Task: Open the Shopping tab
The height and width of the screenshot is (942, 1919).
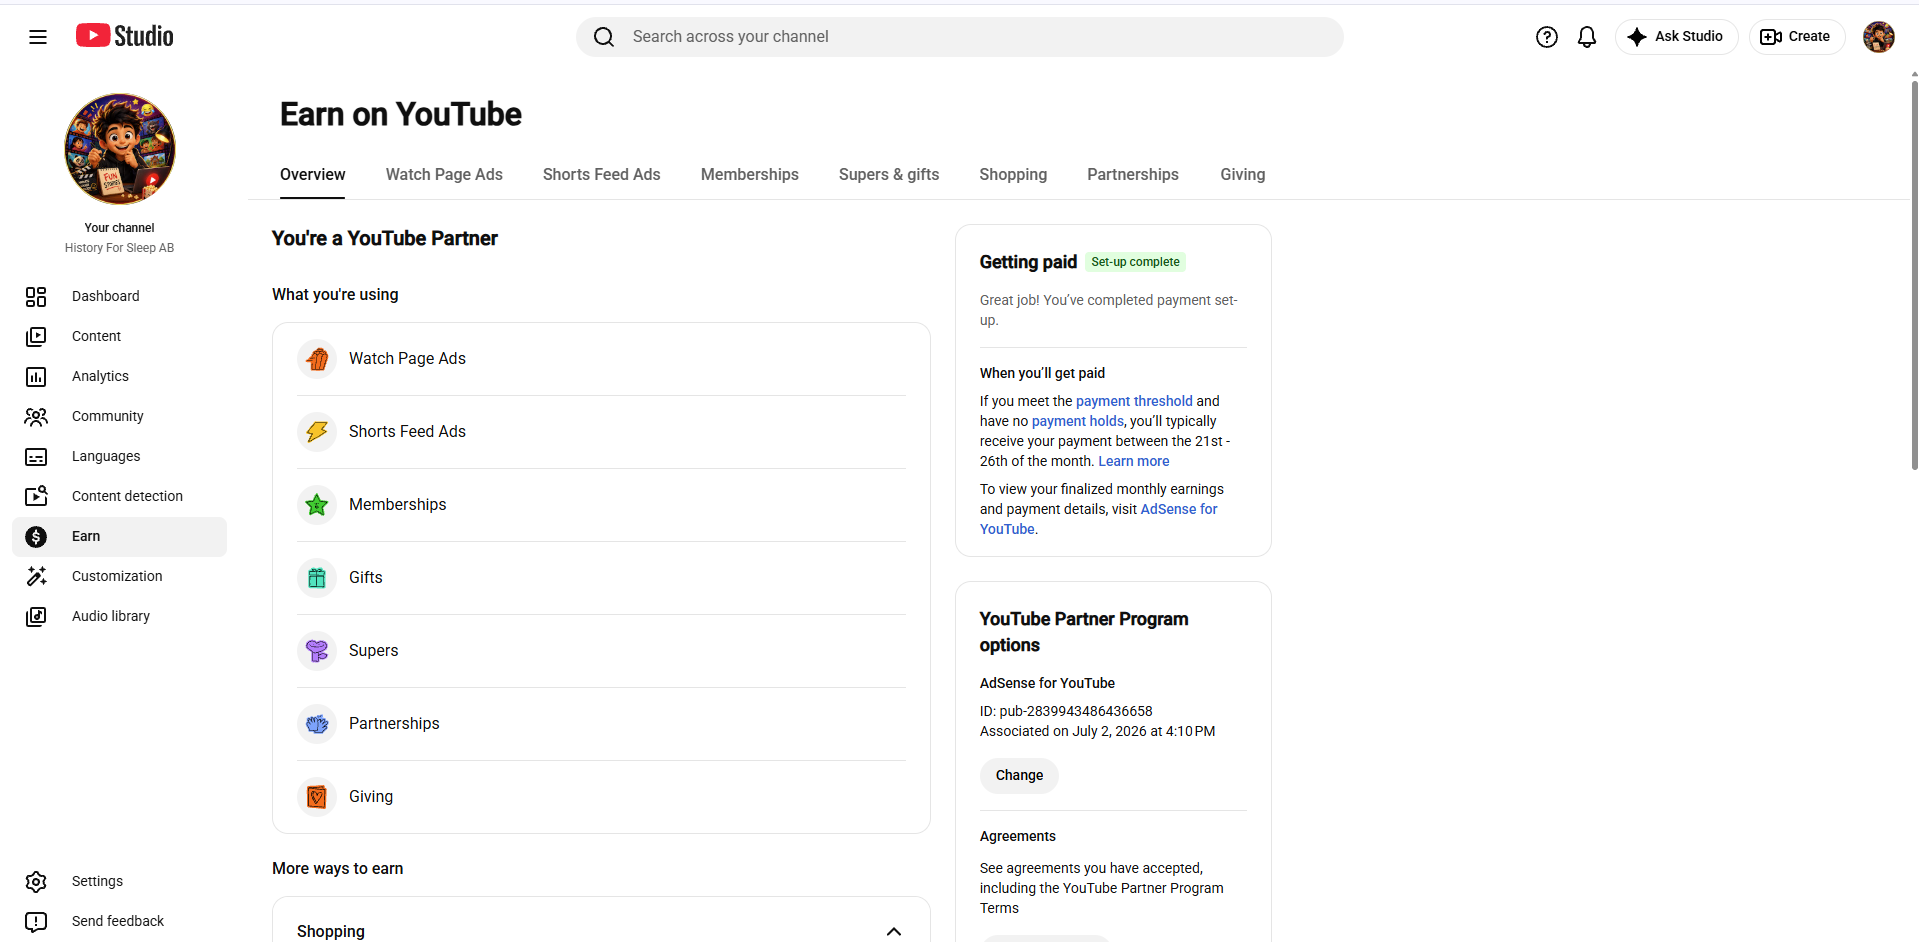Action: point(1013,174)
